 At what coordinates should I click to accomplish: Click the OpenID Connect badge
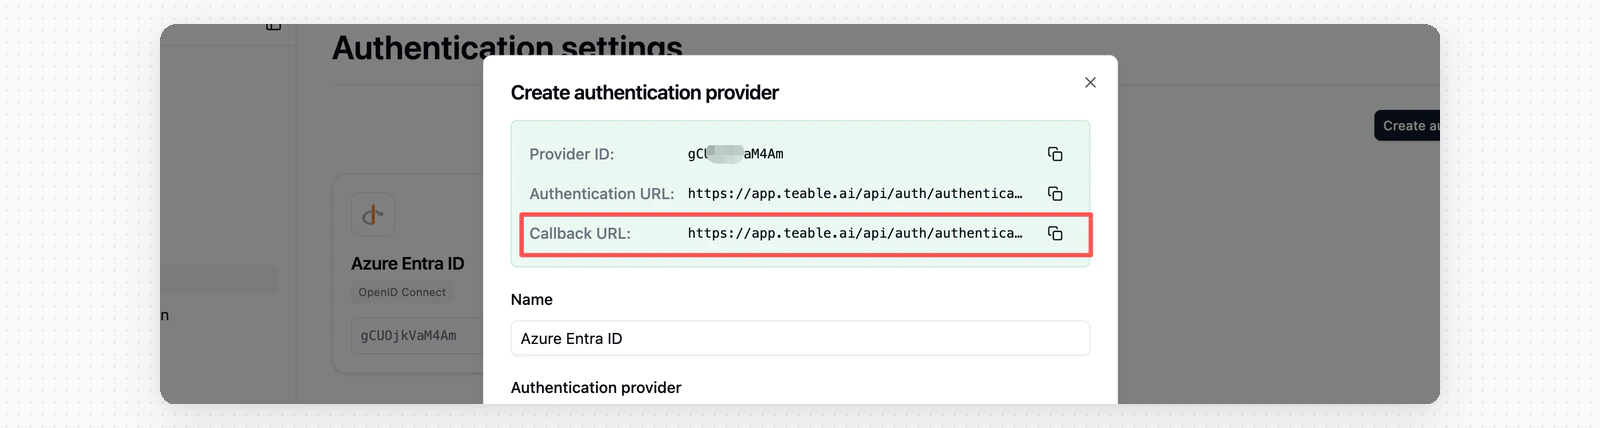point(402,292)
